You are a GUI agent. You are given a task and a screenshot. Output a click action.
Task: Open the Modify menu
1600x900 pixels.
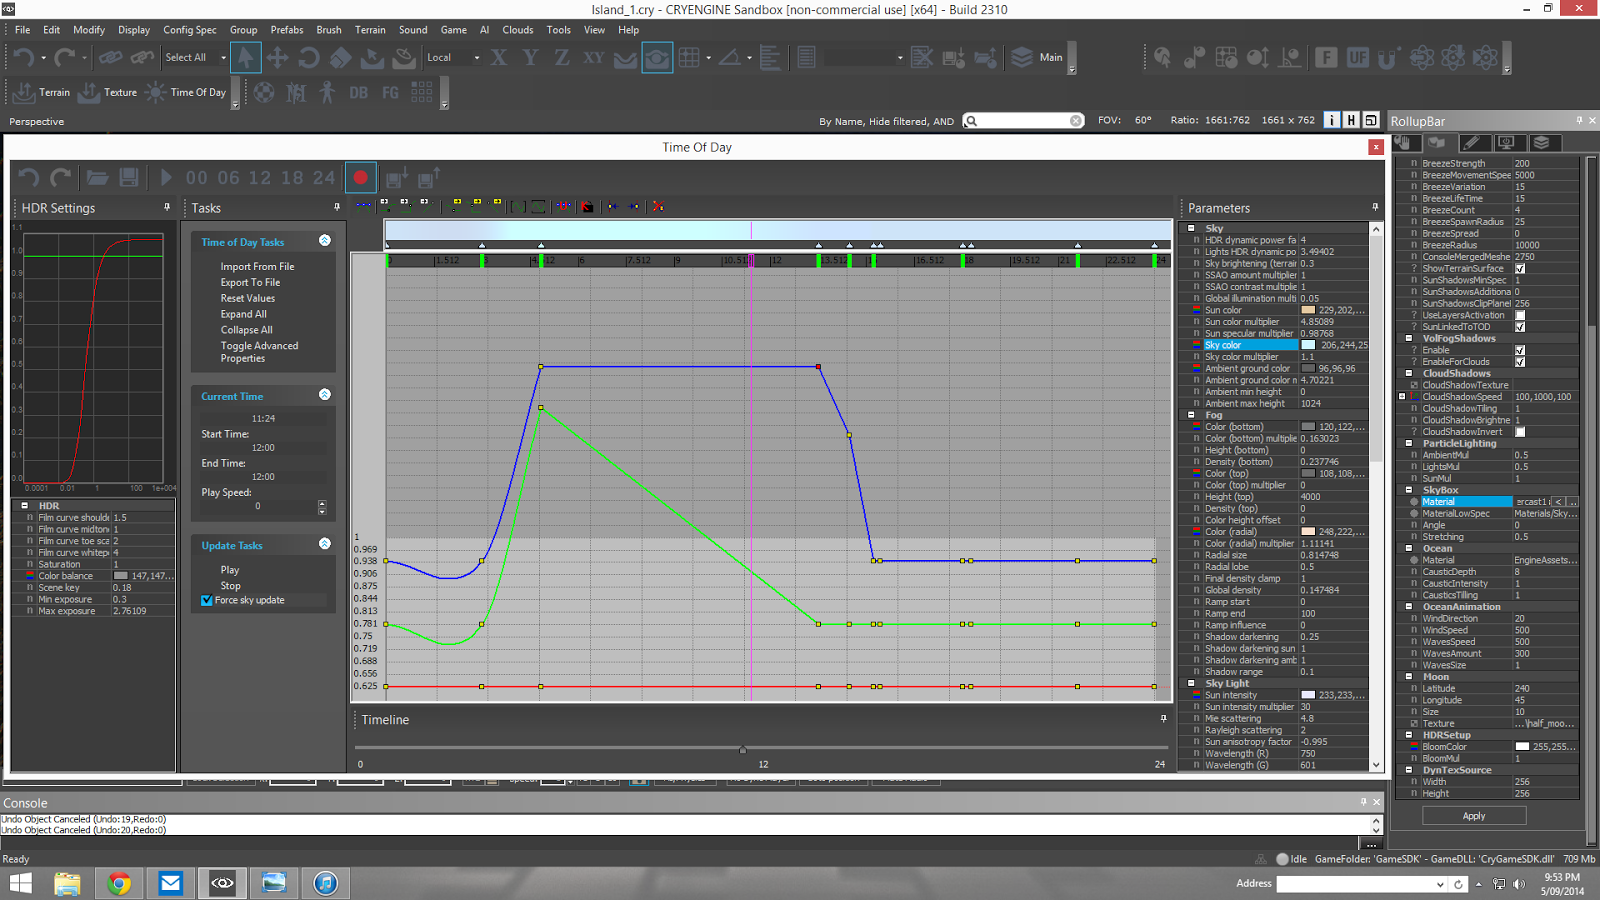tap(89, 30)
